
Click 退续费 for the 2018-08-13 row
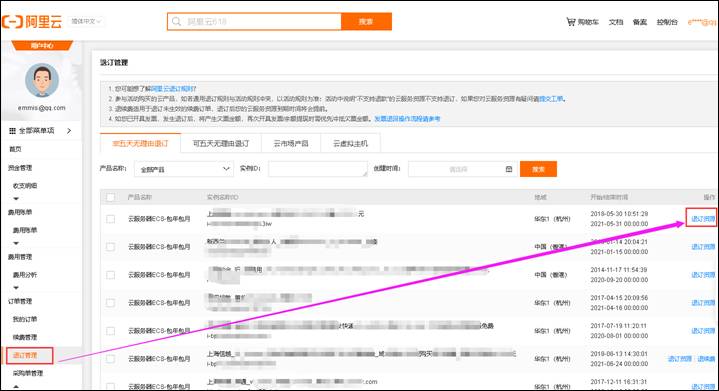706,359
